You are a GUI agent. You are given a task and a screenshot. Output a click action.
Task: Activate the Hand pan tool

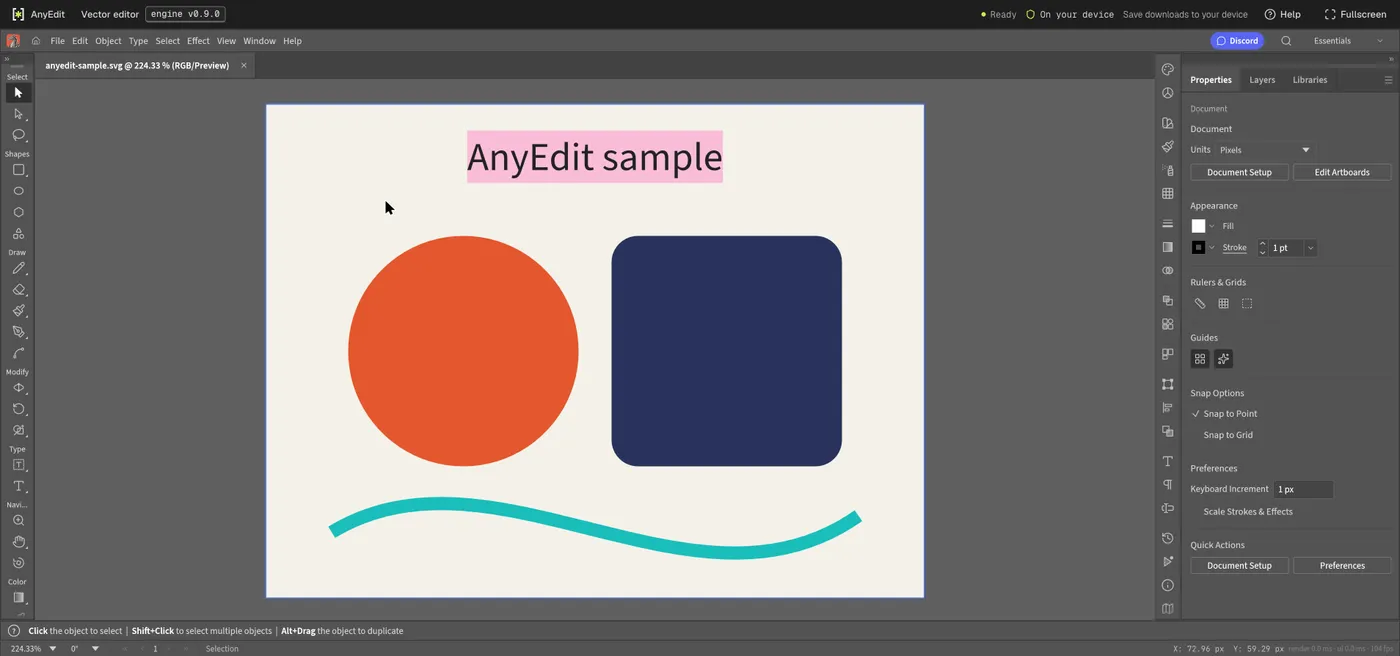click(x=18, y=542)
